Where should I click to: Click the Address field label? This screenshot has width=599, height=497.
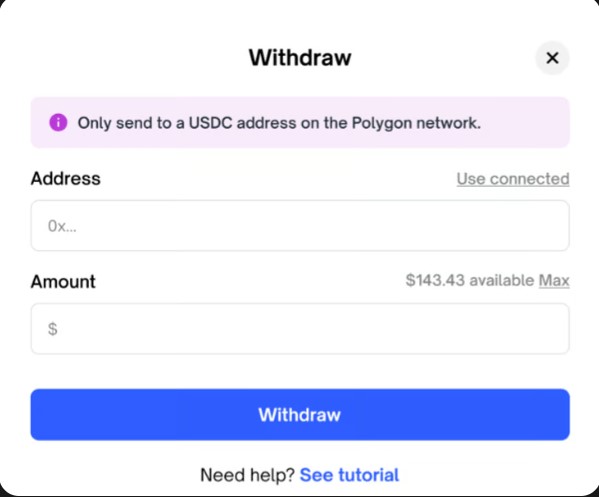(x=66, y=178)
